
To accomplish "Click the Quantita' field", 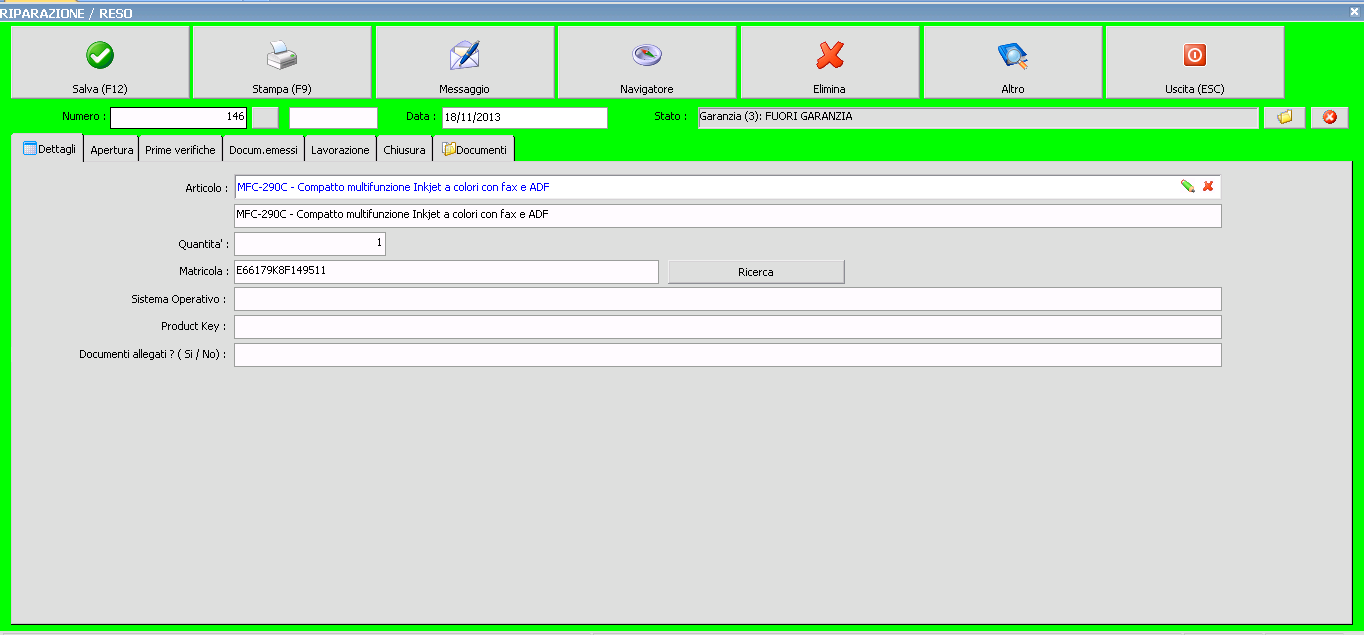I will tap(309, 244).
